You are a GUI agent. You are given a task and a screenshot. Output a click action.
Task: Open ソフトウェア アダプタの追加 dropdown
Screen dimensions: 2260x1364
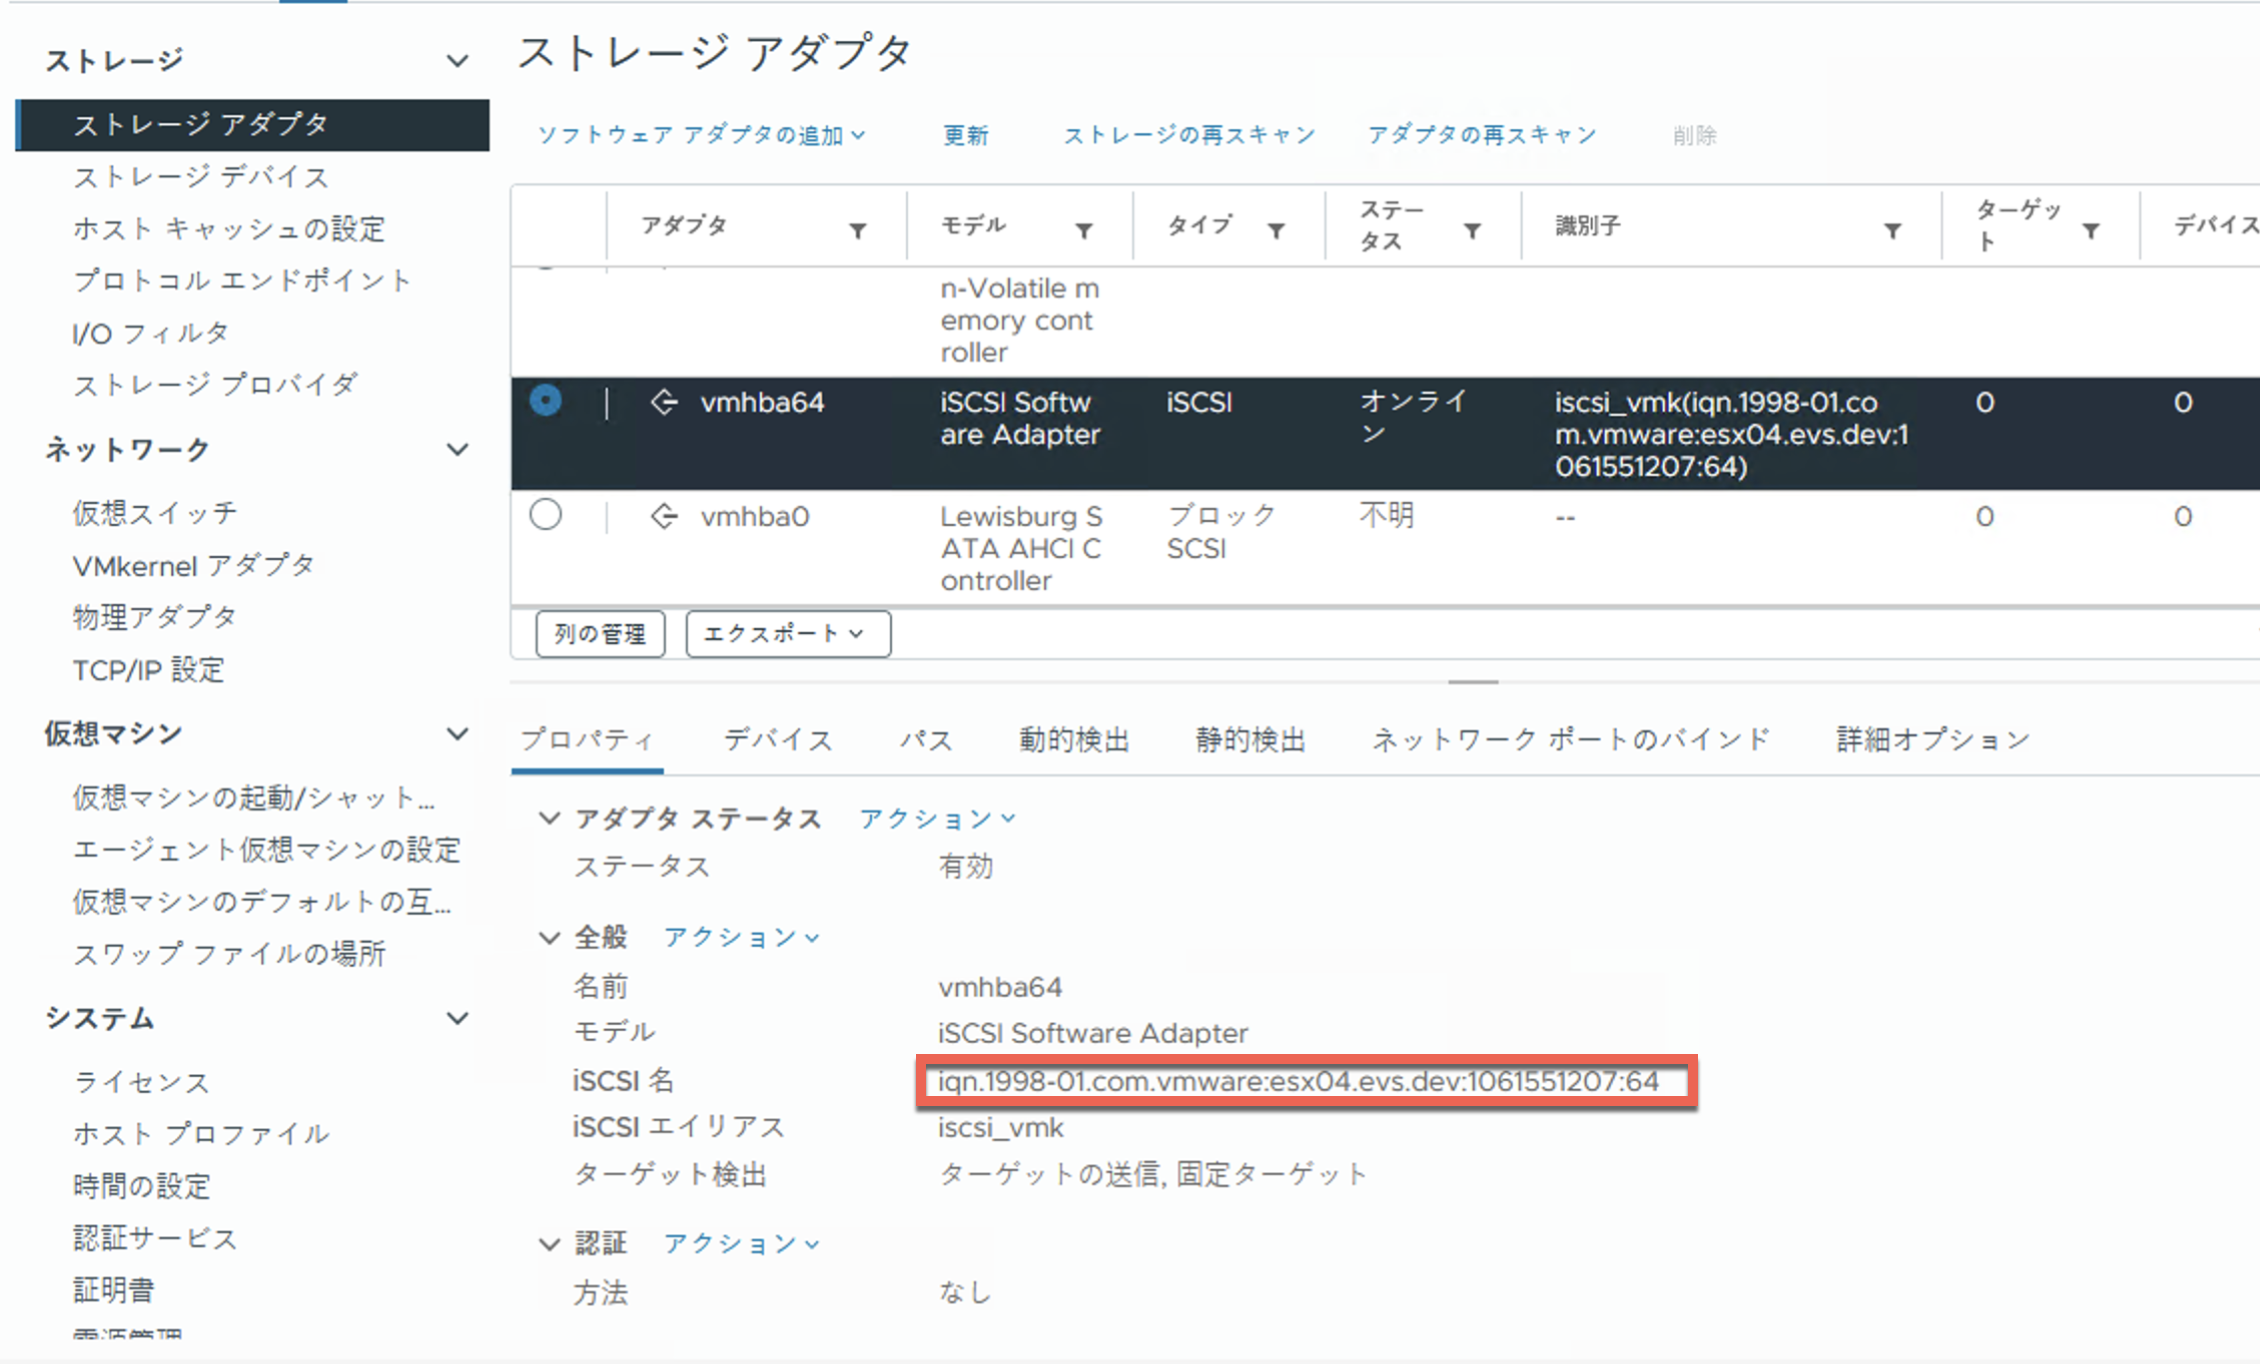tap(701, 135)
